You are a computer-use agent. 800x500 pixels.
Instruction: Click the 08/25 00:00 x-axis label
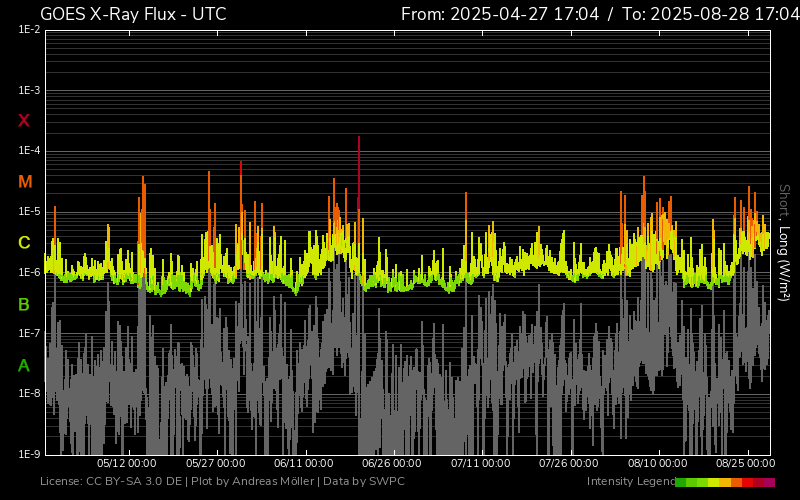[745, 464]
